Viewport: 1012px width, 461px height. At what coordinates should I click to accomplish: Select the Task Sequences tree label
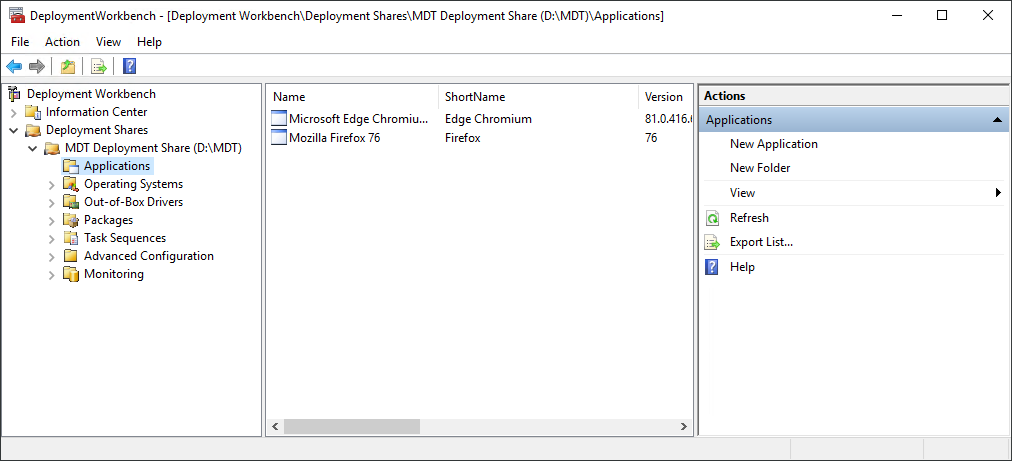pyautogui.click(x=125, y=238)
